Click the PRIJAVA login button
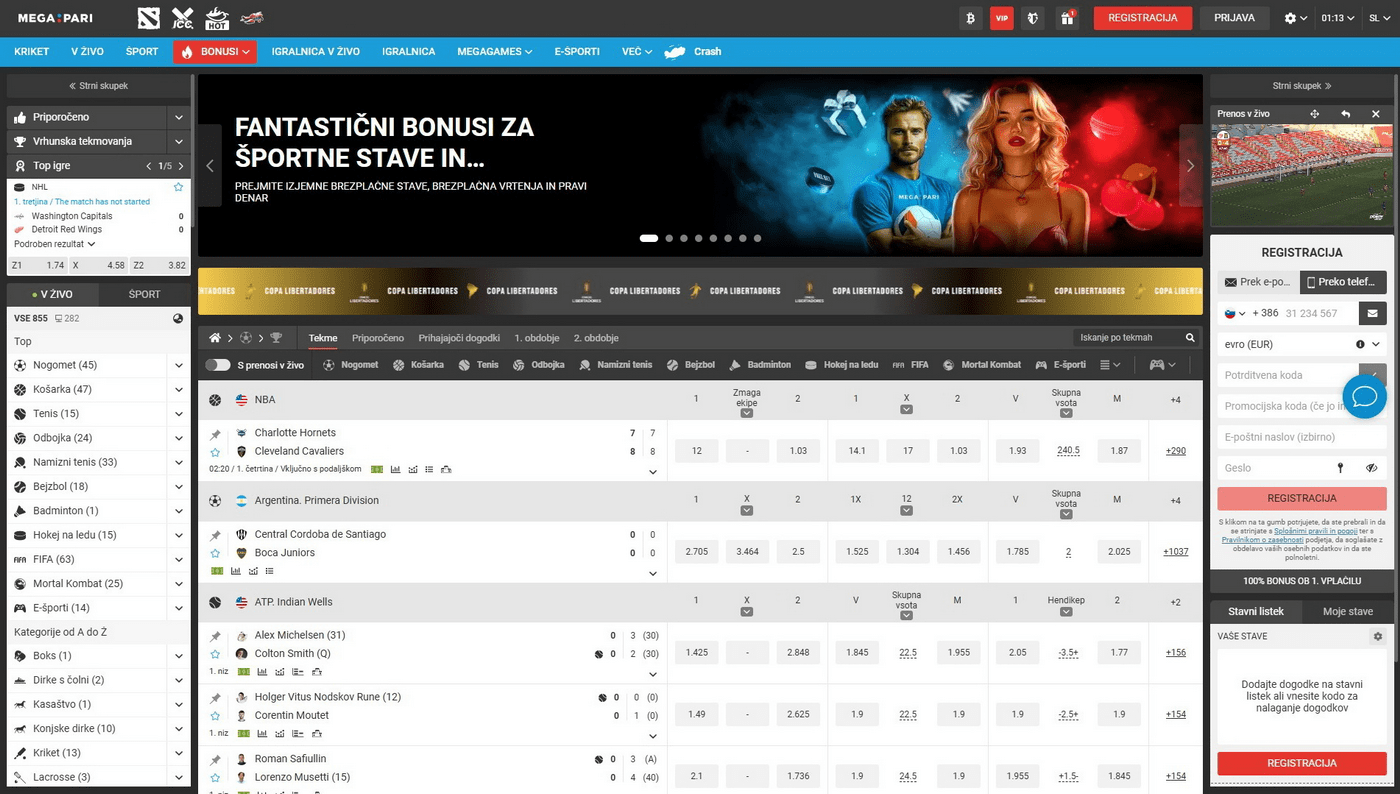 pyautogui.click(x=1234, y=17)
